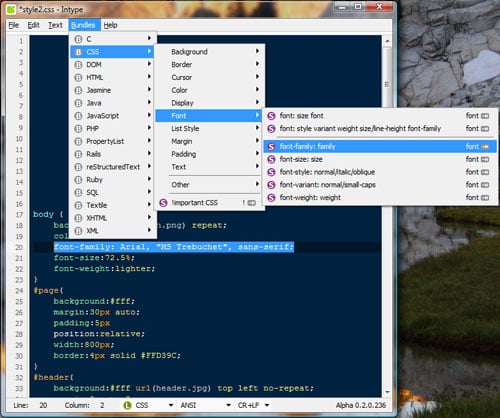Click snippet icon beside 'font: size font'
Viewport: 500px width, 418px height.
[x=271, y=116]
